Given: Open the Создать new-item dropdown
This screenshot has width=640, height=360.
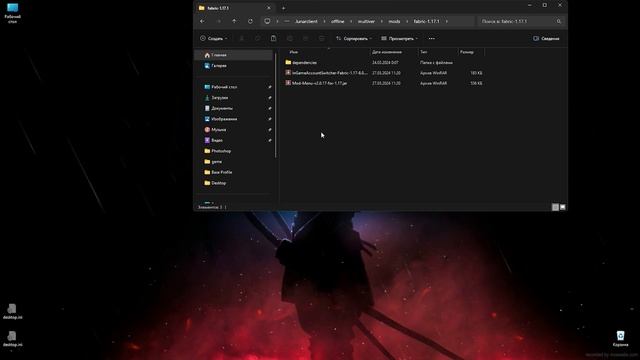Looking at the screenshot, I should click(x=214, y=38).
